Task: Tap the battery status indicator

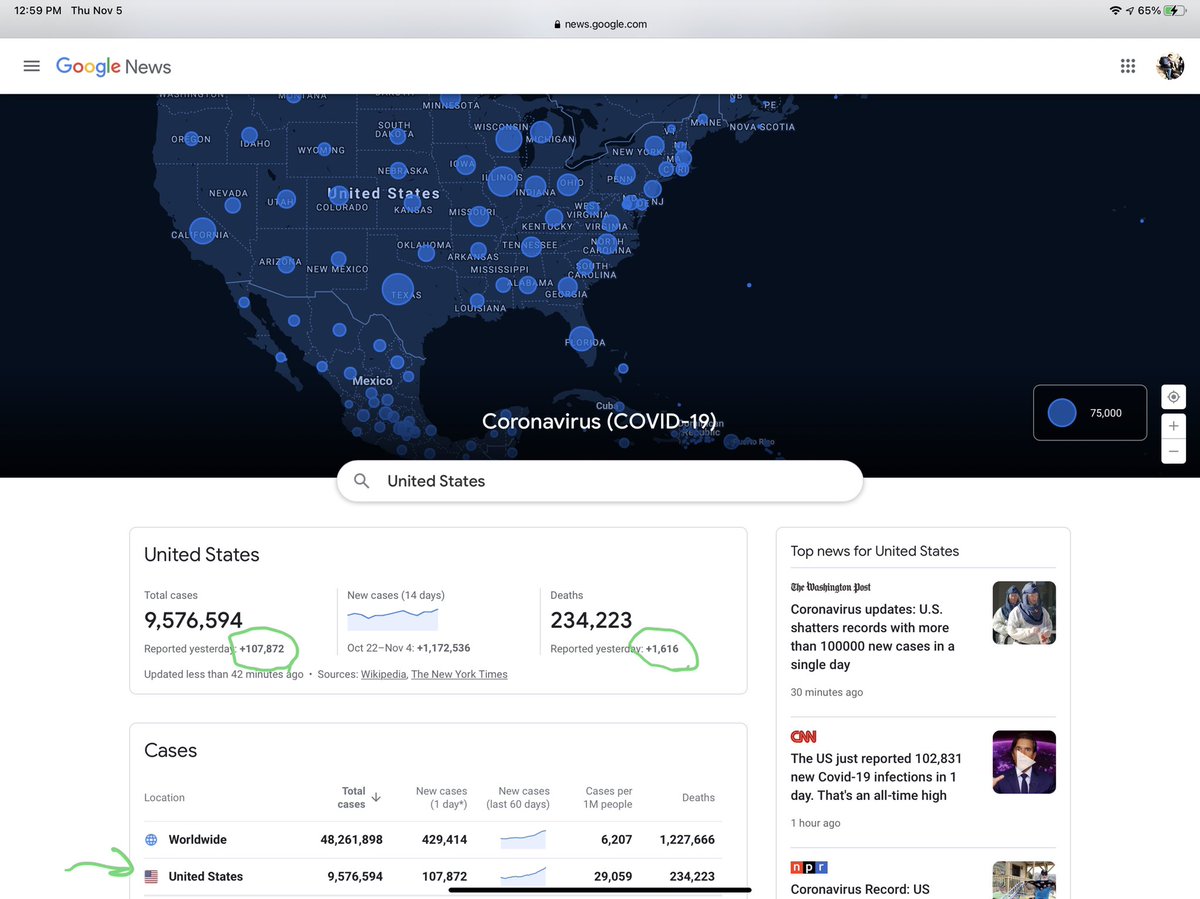Action: click(1173, 10)
